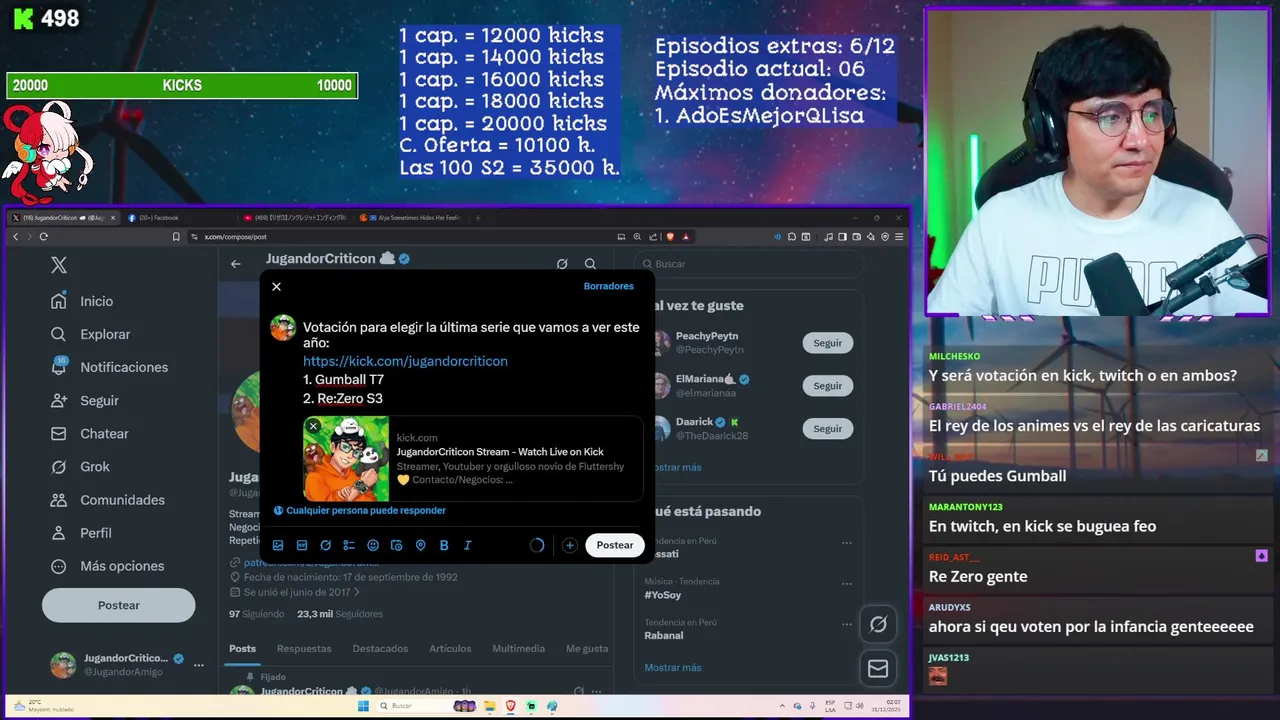Add a poll with the poll icon
Screen dimensions: 1280x720
[349, 545]
